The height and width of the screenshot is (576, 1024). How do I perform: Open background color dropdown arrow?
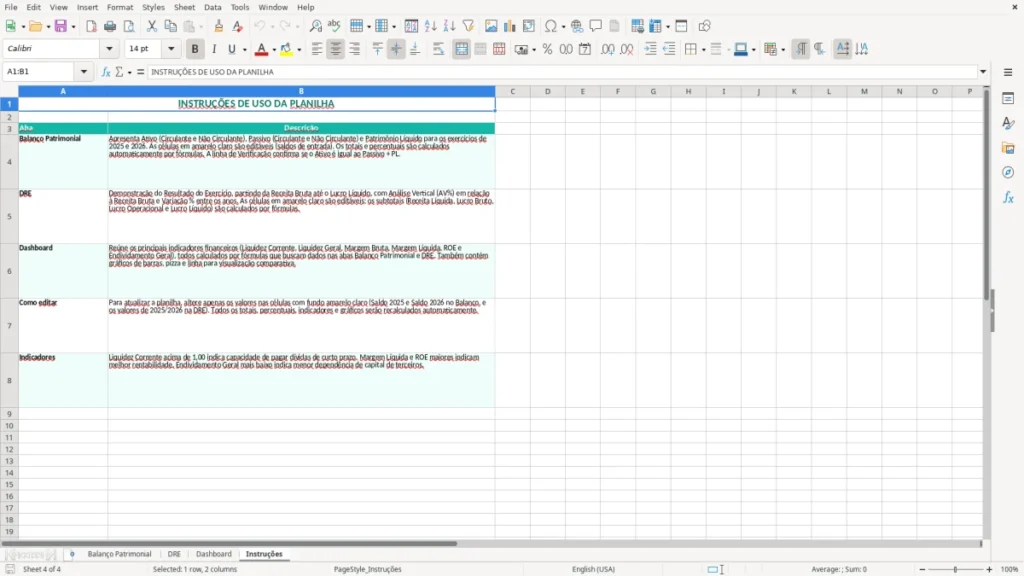click(299, 50)
